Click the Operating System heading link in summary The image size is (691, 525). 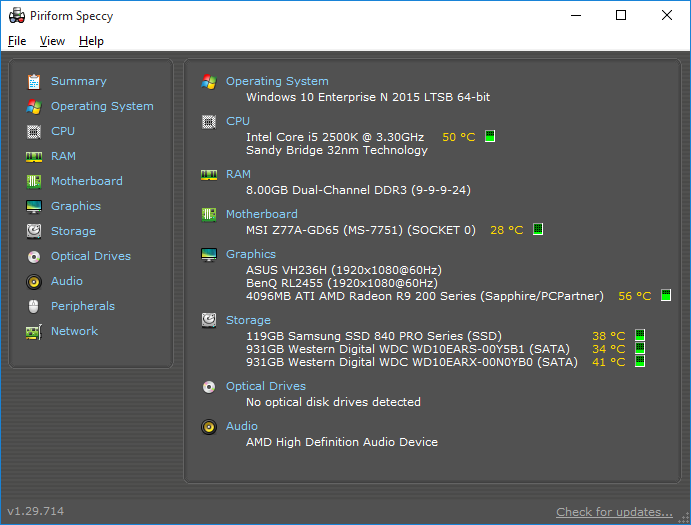pos(277,81)
